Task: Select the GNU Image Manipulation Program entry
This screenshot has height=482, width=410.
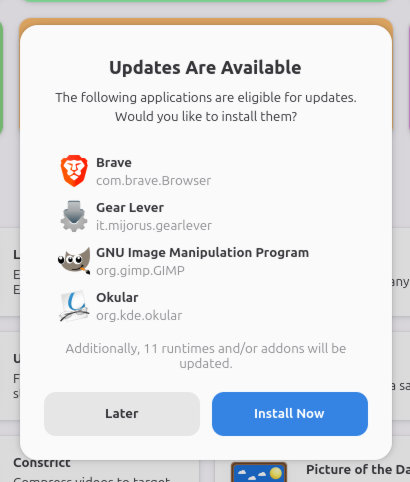Action: click(x=203, y=253)
